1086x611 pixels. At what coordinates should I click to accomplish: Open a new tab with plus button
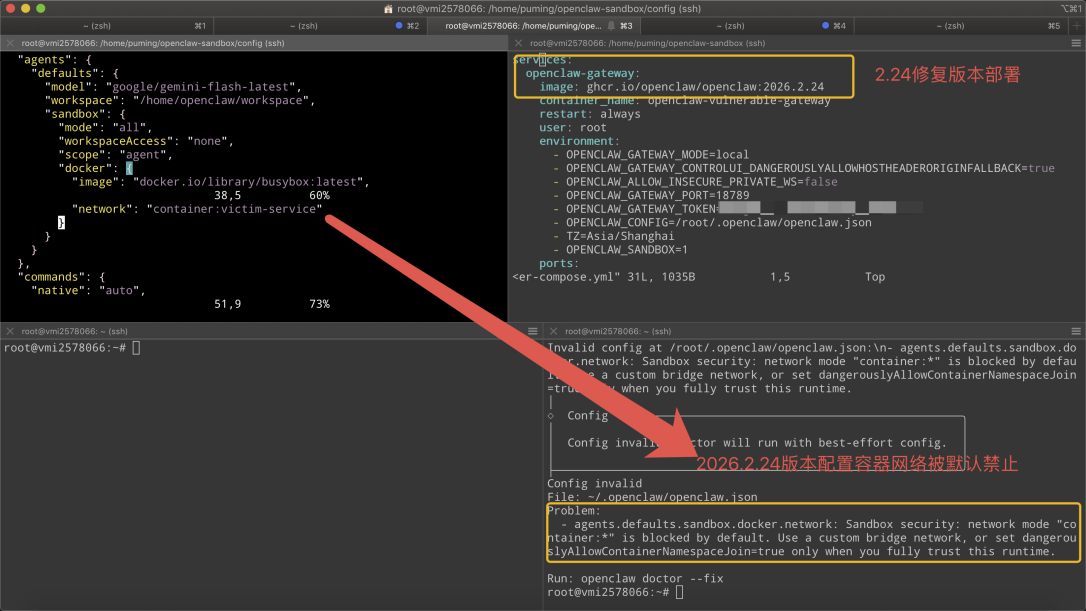click(1076, 26)
